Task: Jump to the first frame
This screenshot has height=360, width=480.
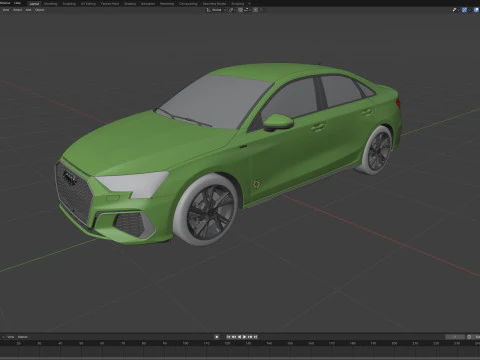Action: [229, 337]
